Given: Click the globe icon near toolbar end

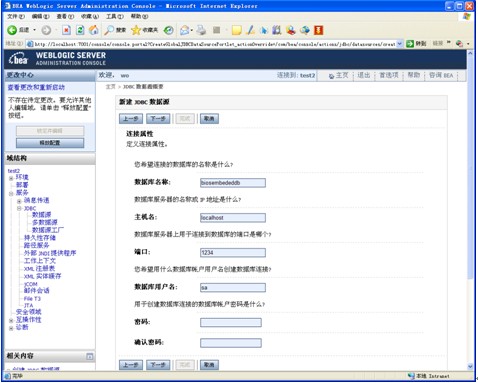Looking at the screenshot, I should coord(305,30).
